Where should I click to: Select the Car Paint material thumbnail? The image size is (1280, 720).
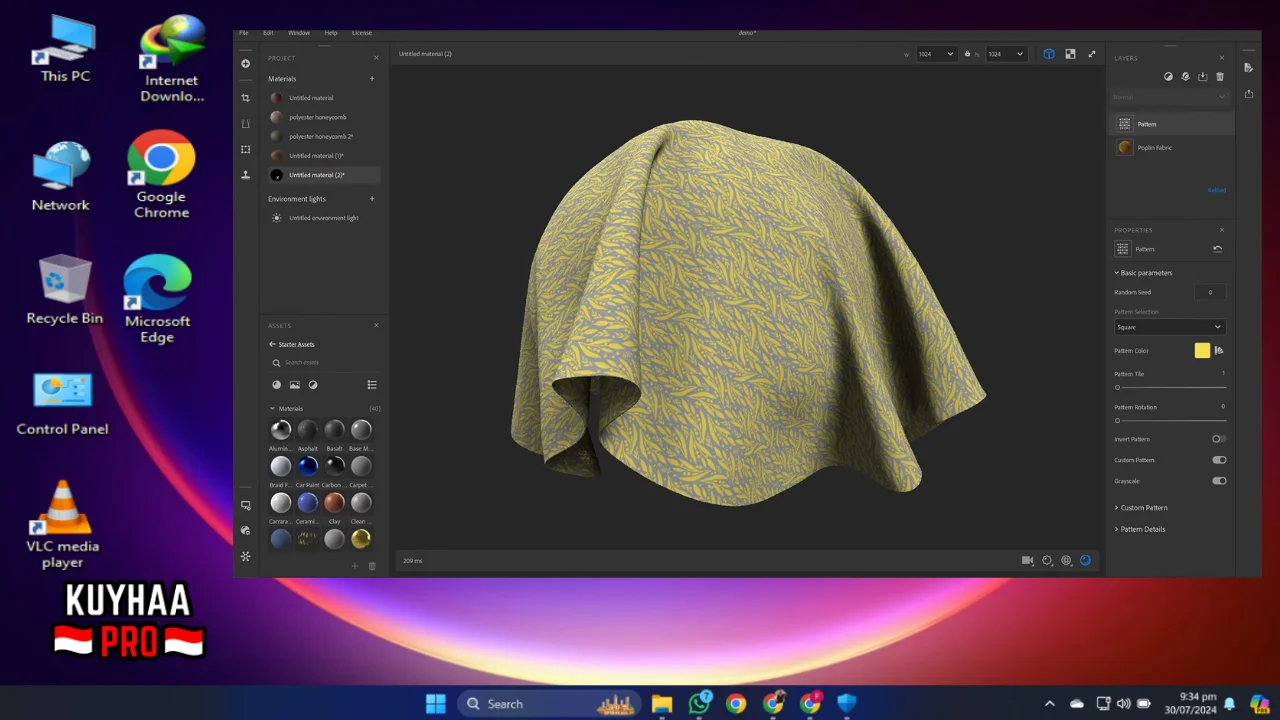[x=308, y=466]
